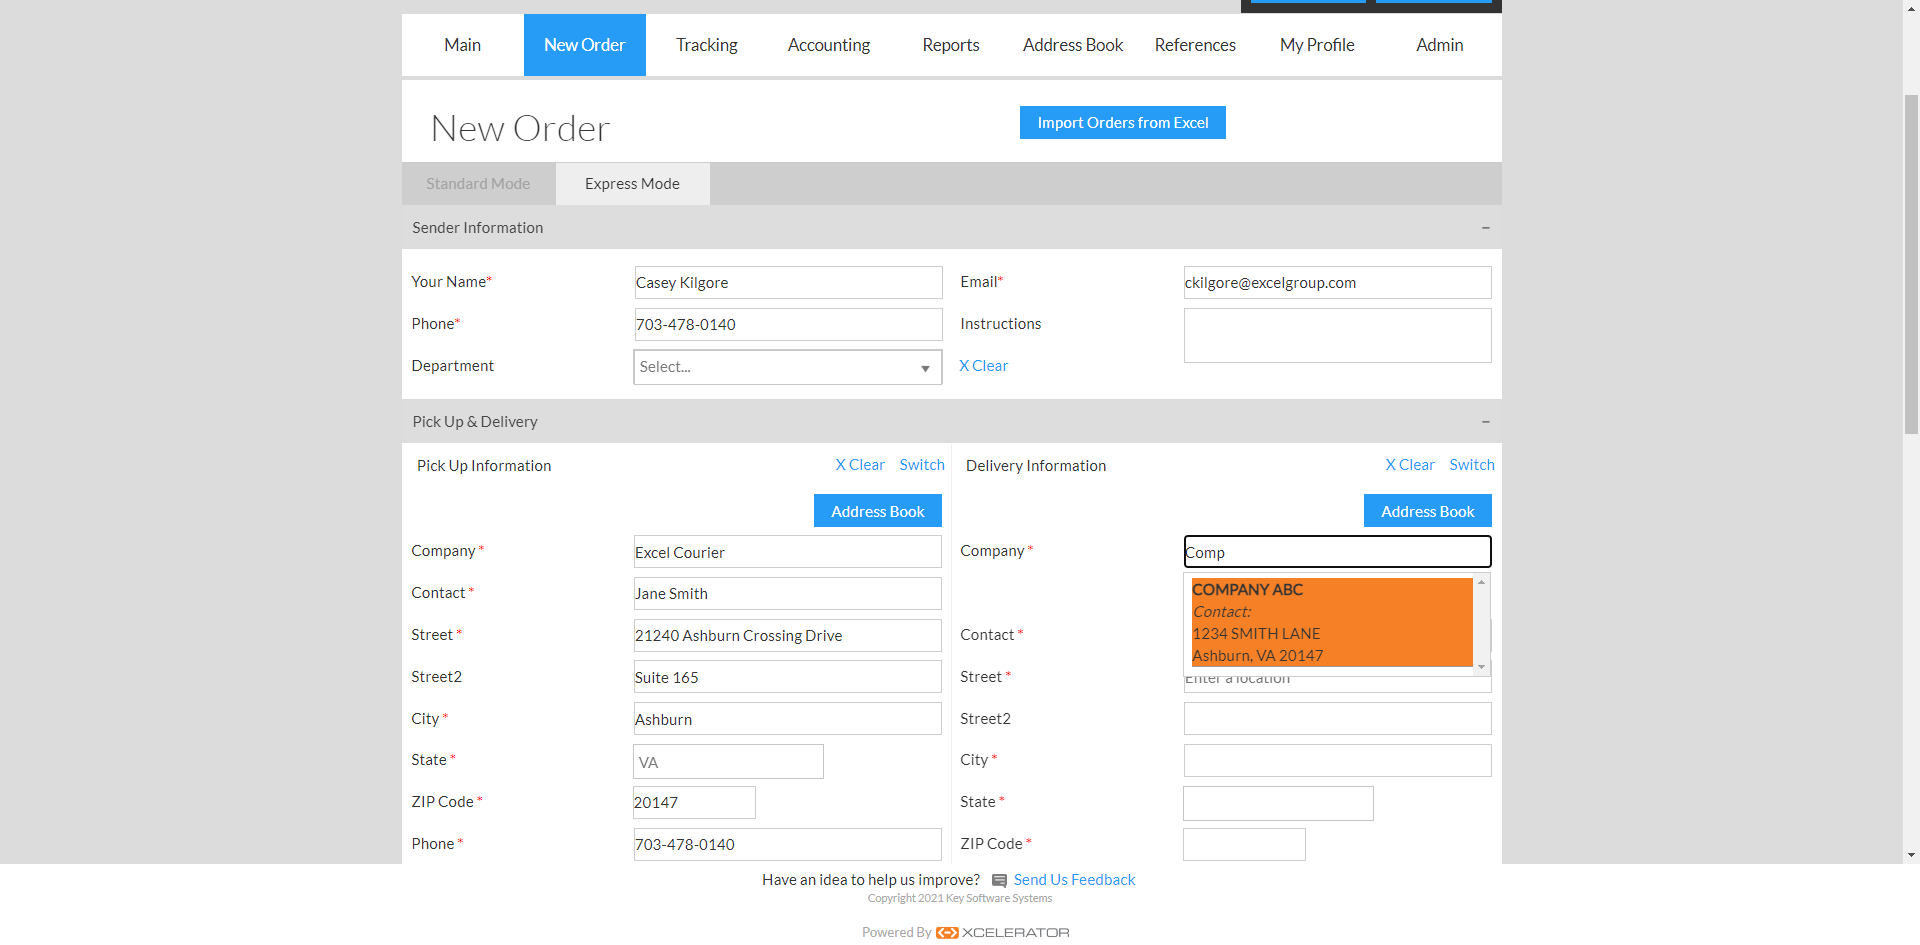
Task: Open the Department dropdown
Action: 788,367
